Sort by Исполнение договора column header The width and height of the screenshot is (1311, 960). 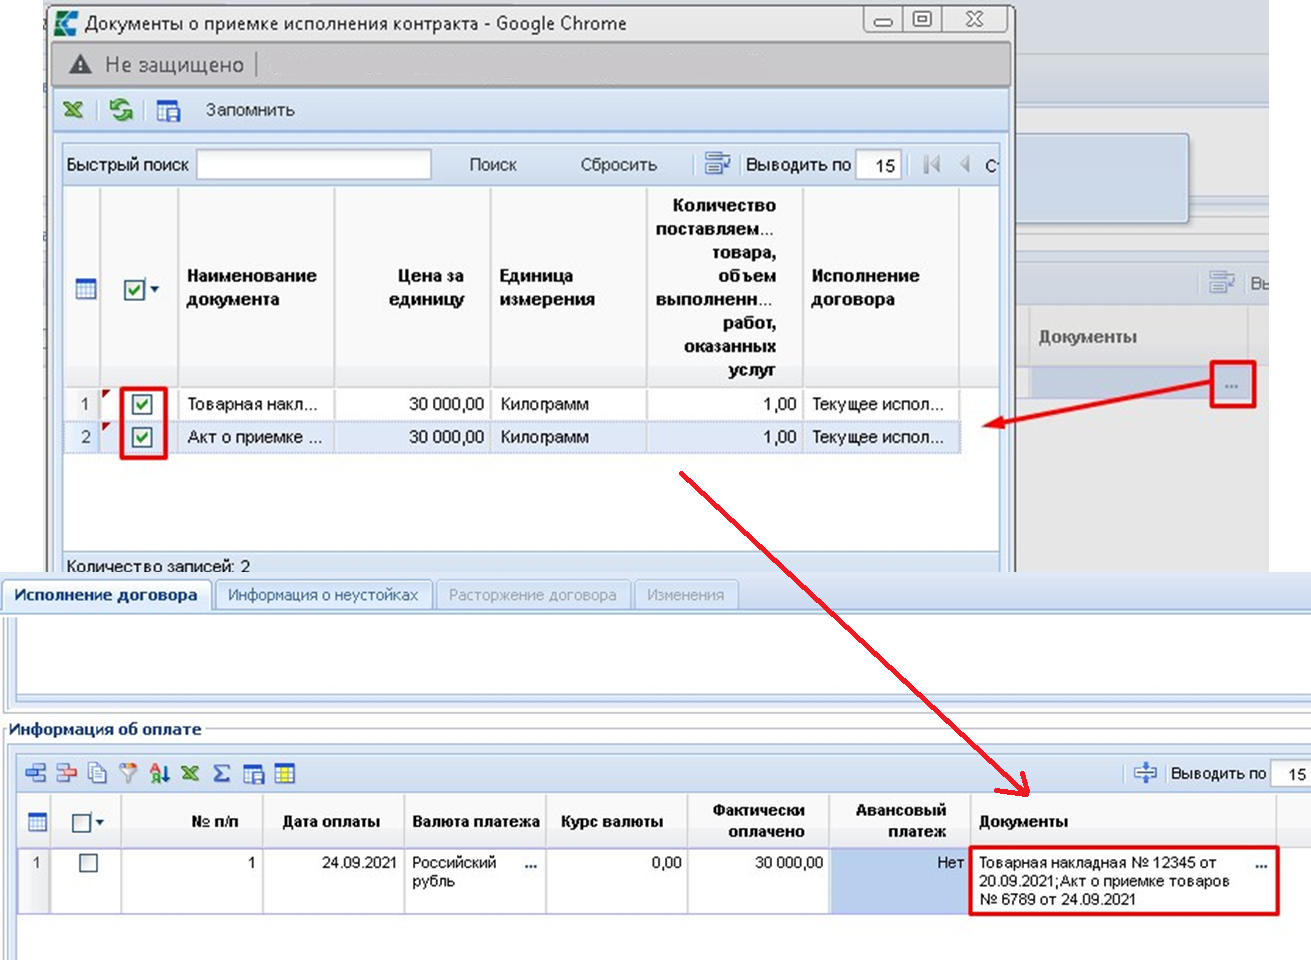[x=880, y=287]
